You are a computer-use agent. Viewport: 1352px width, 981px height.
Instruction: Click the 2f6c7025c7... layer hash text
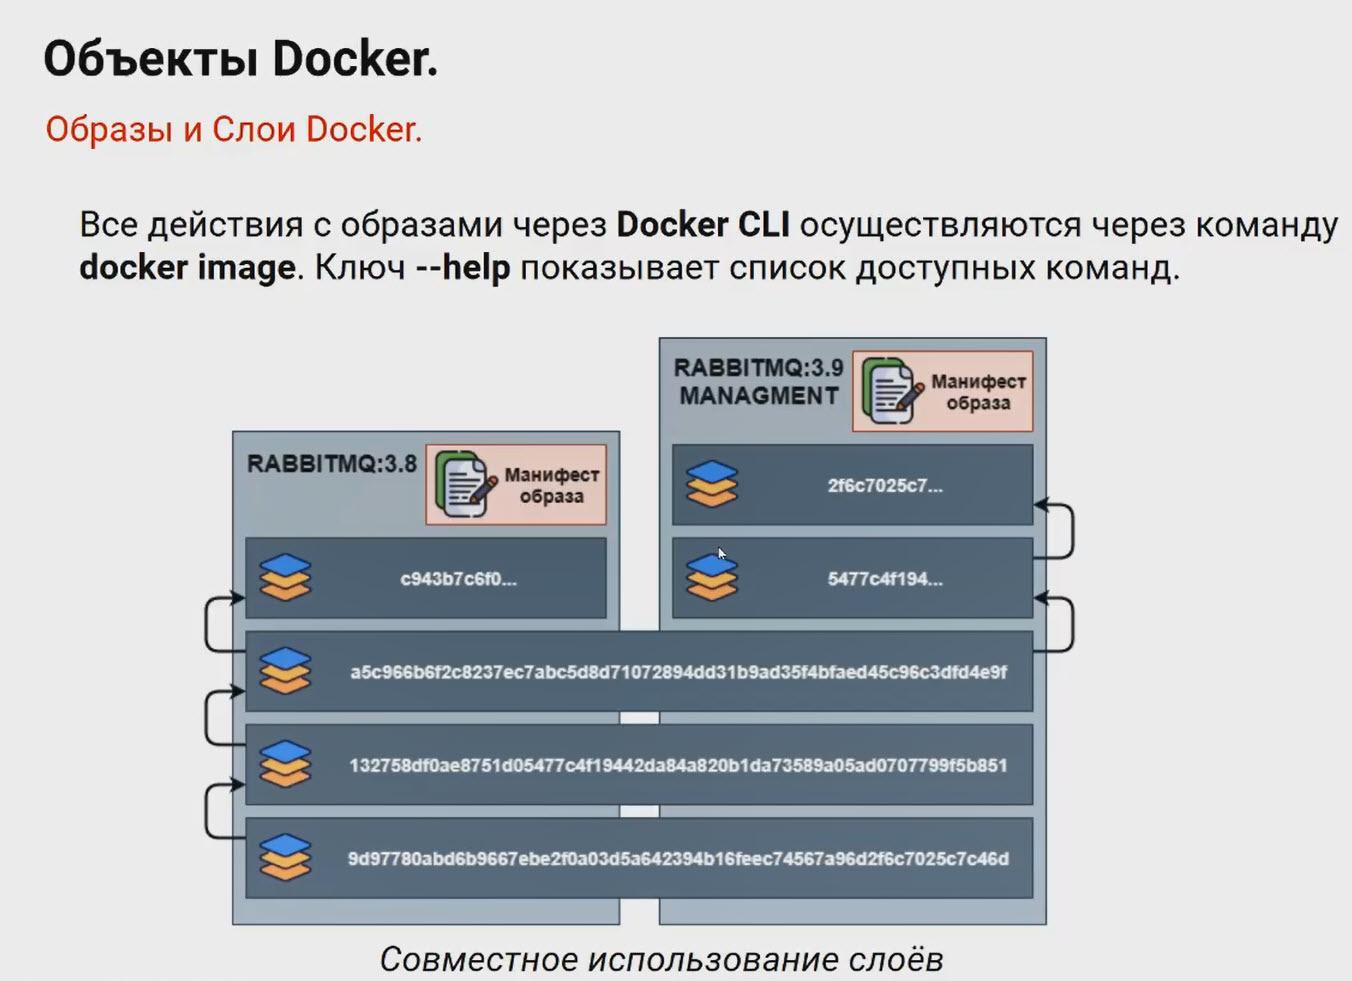[885, 486]
